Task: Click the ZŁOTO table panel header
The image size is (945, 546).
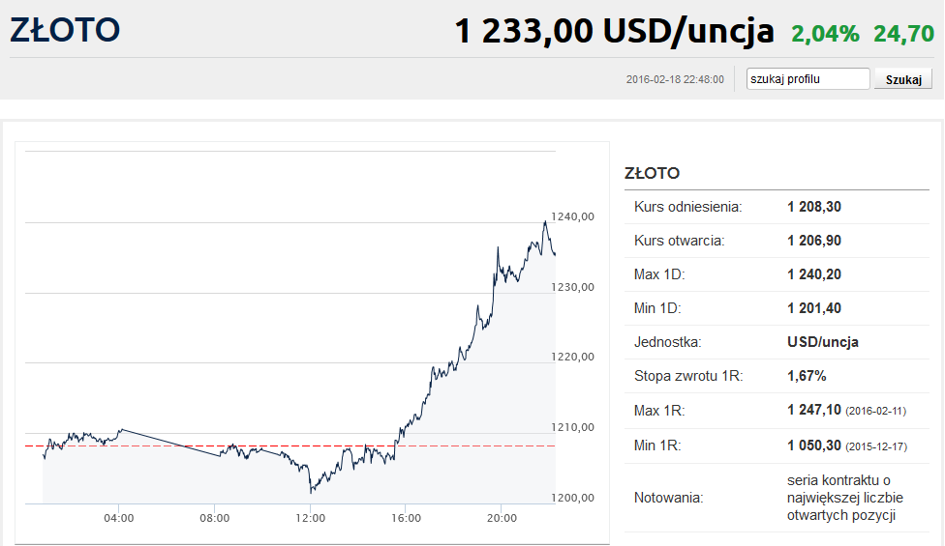Action: (x=652, y=174)
